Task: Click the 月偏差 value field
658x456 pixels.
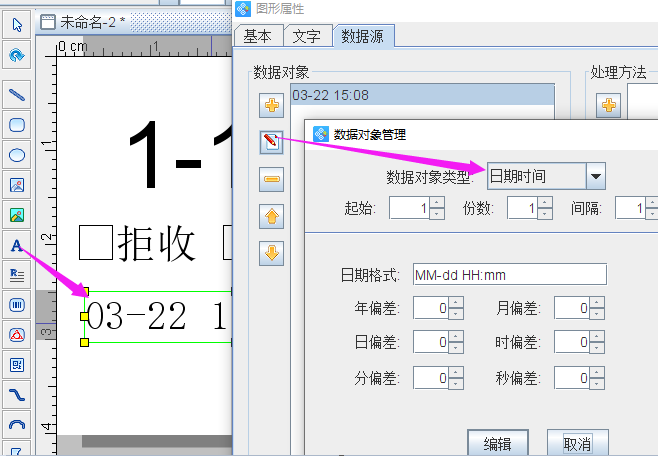Action: [x=572, y=308]
